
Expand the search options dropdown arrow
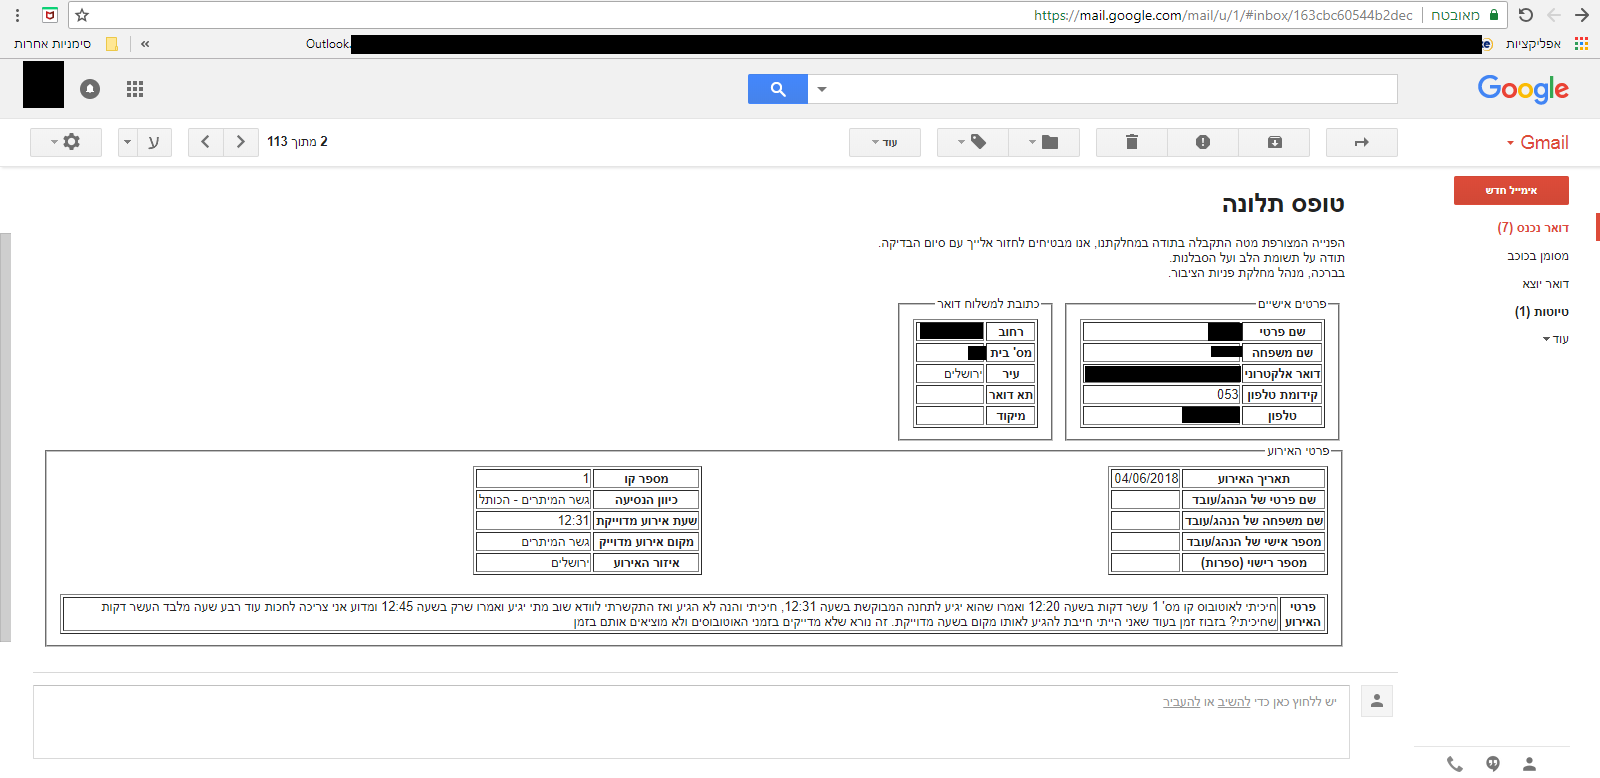click(822, 89)
